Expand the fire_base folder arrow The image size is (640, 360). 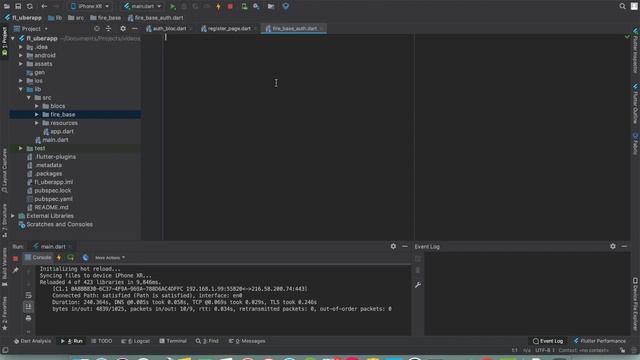tap(37, 115)
